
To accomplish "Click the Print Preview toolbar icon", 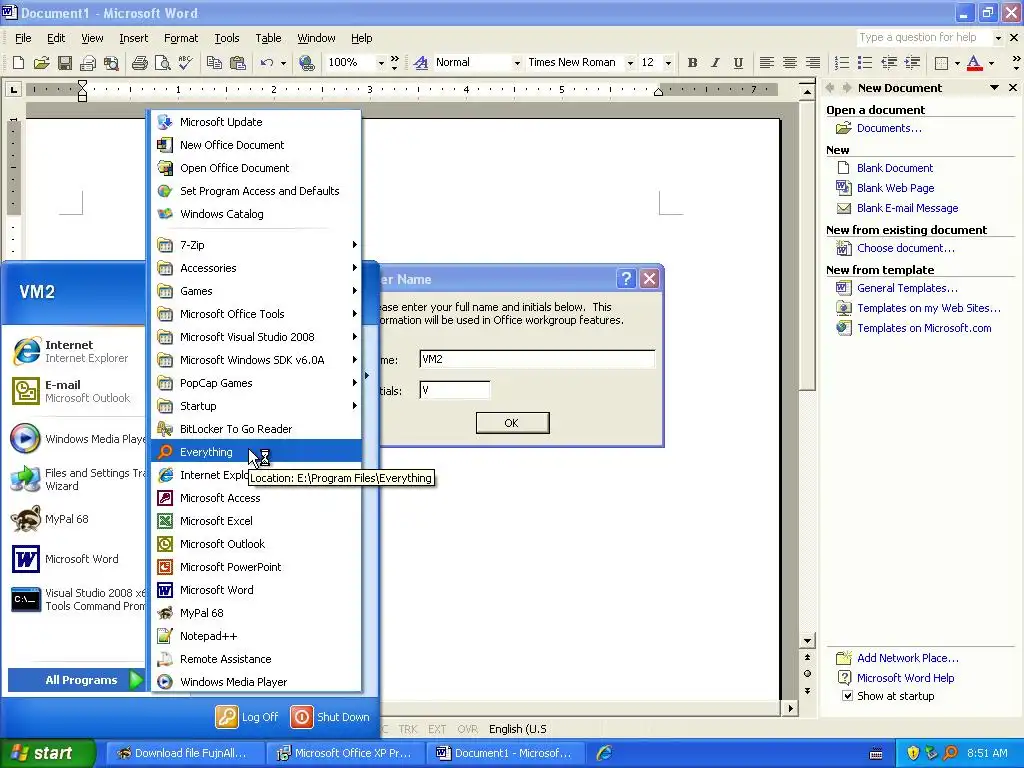I will tap(163, 63).
